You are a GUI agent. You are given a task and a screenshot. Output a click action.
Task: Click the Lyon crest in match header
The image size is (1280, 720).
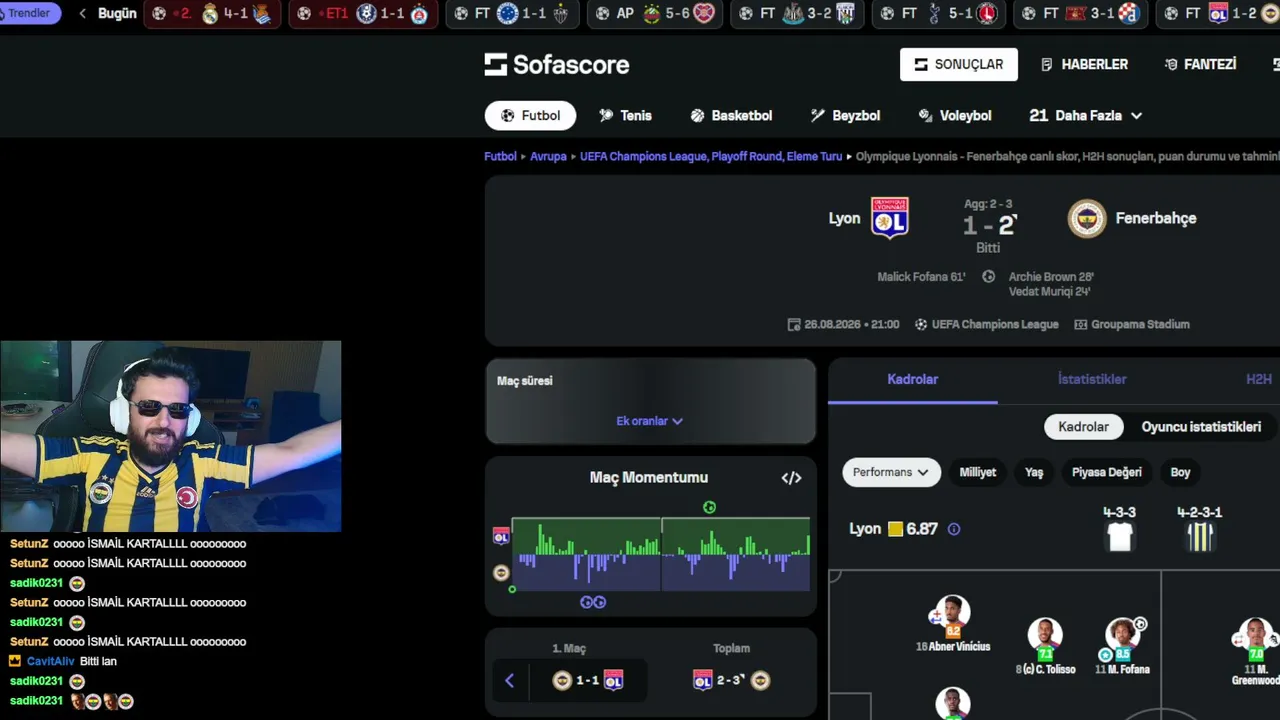(x=889, y=218)
